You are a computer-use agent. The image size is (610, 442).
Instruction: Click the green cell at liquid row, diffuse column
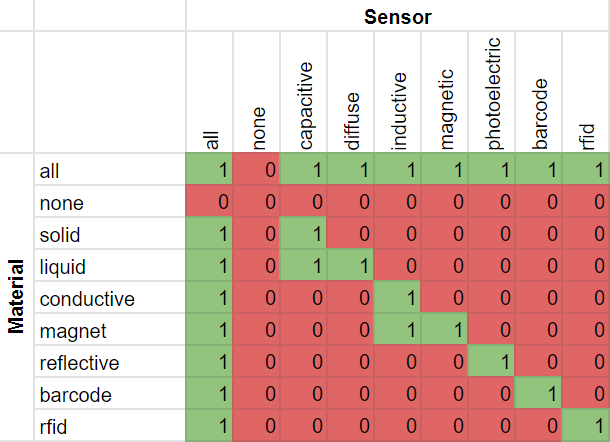click(352, 267)
